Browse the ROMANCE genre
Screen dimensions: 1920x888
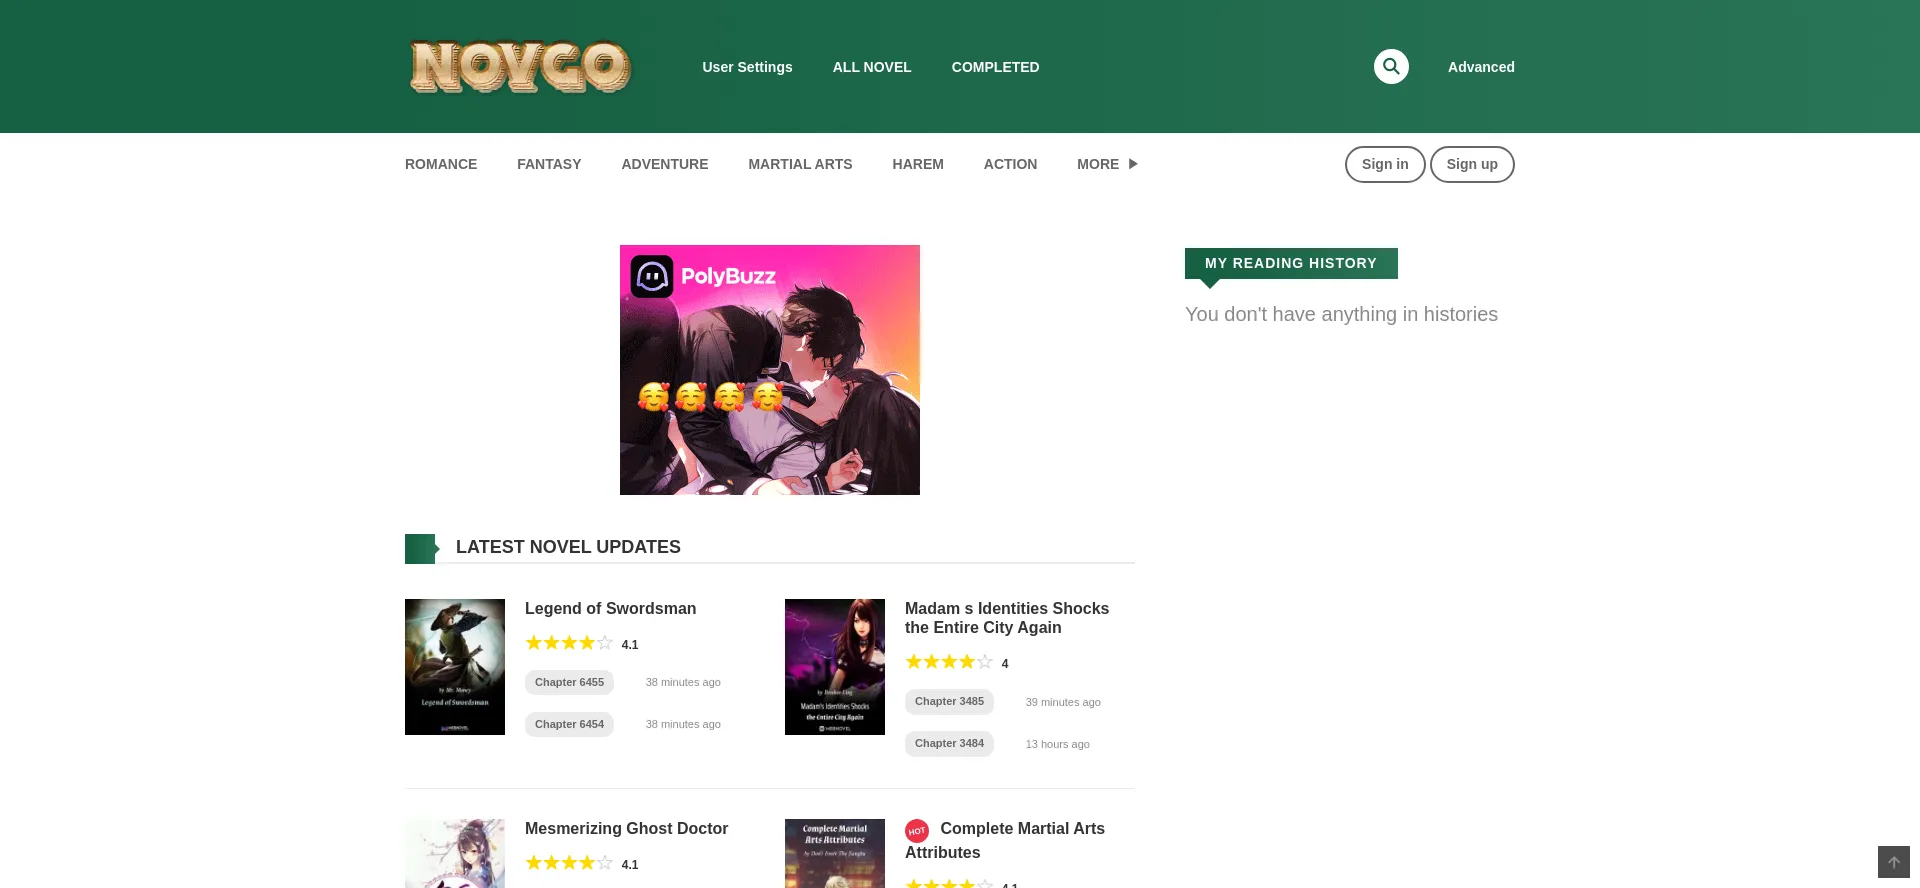(x=441, y=164)
